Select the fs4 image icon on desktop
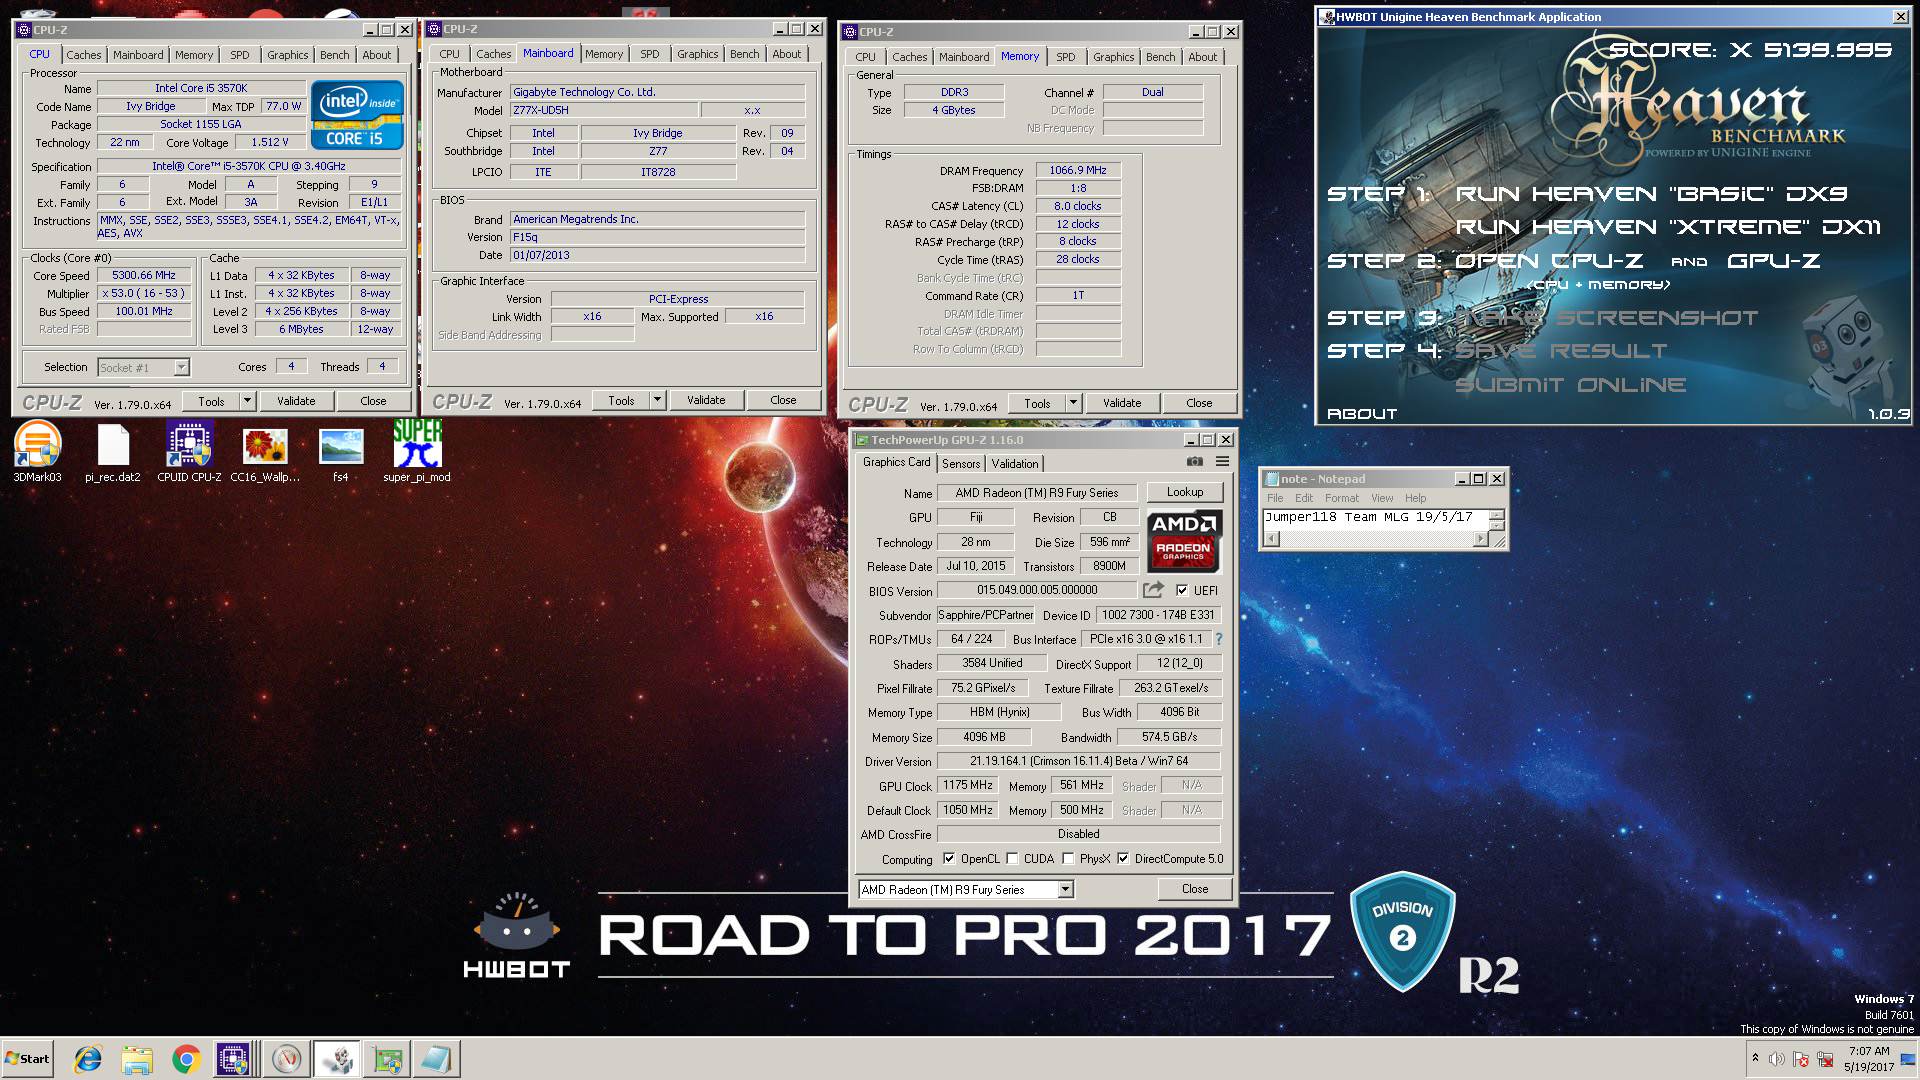This screenshot has width=1920, height=1080. (x=341, y=452)
